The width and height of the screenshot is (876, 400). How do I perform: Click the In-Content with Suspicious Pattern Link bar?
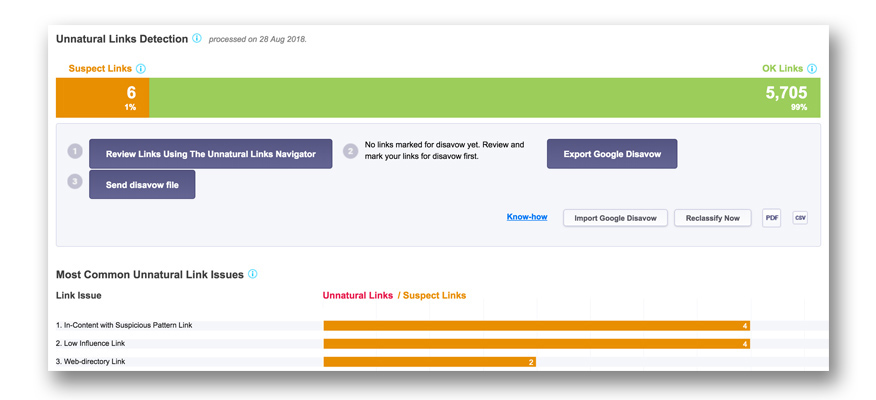(536, 326)
